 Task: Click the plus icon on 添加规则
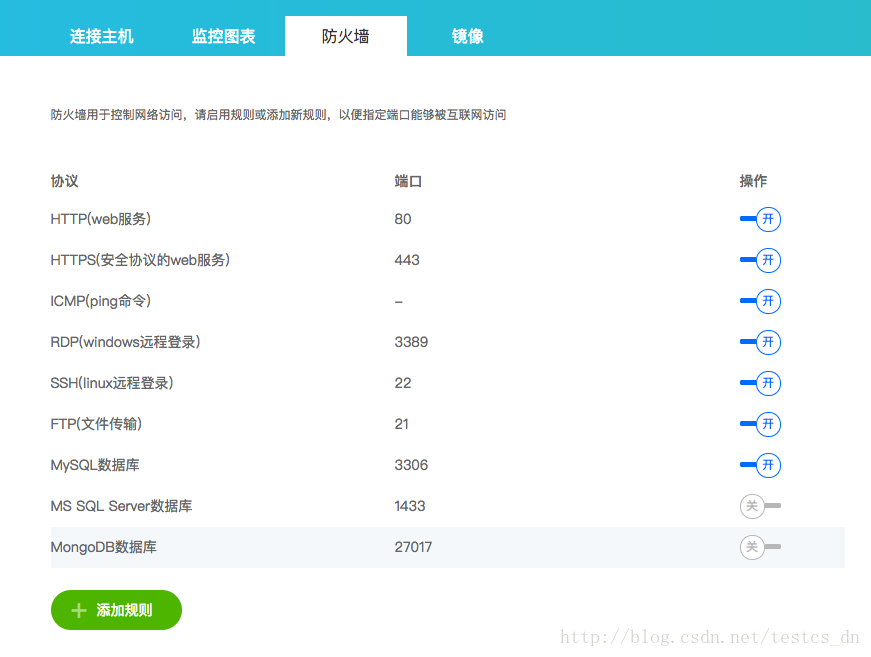(79, 610)
